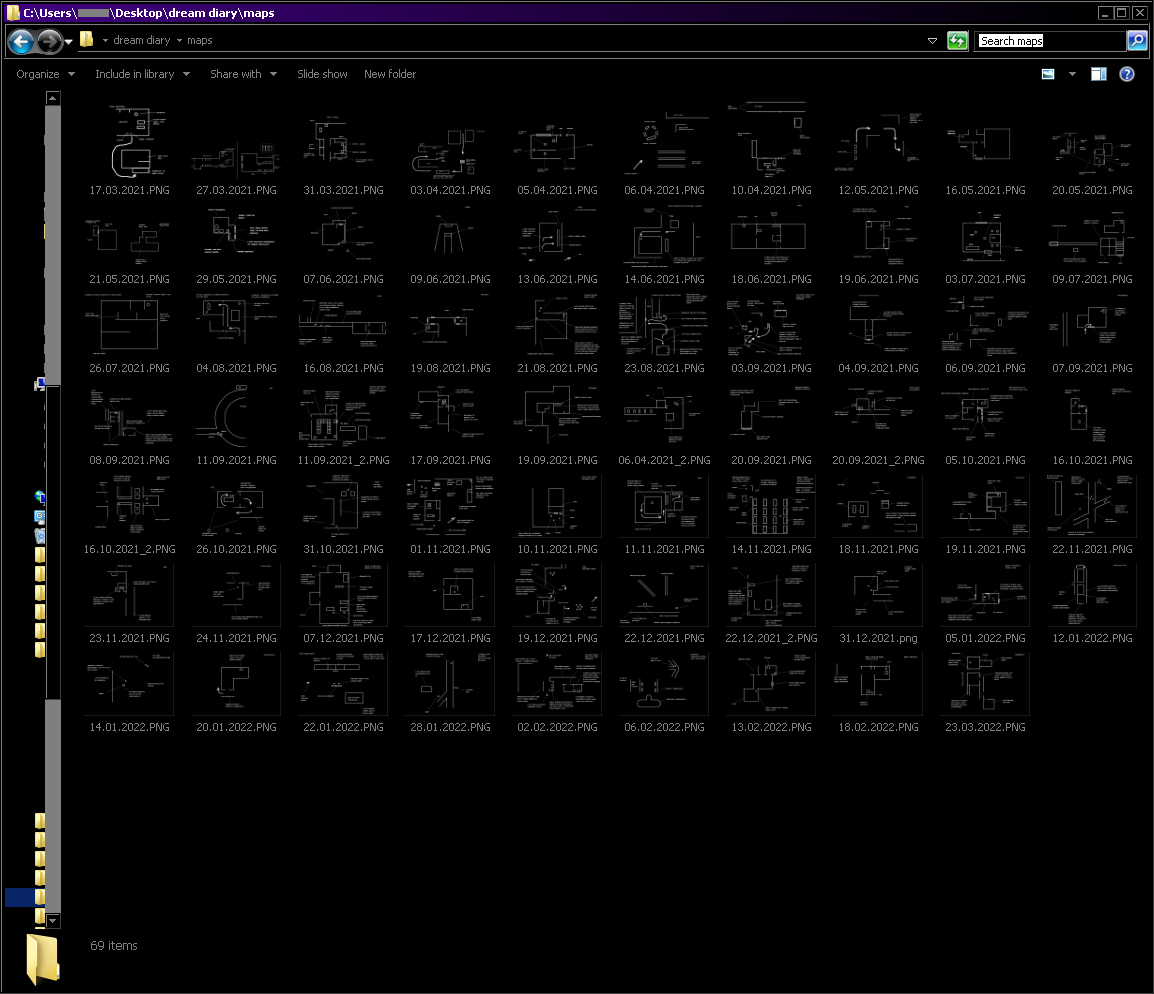Select file 07.09.2021.PNG
This screenshot has height=994, width=1154.
1092,333
